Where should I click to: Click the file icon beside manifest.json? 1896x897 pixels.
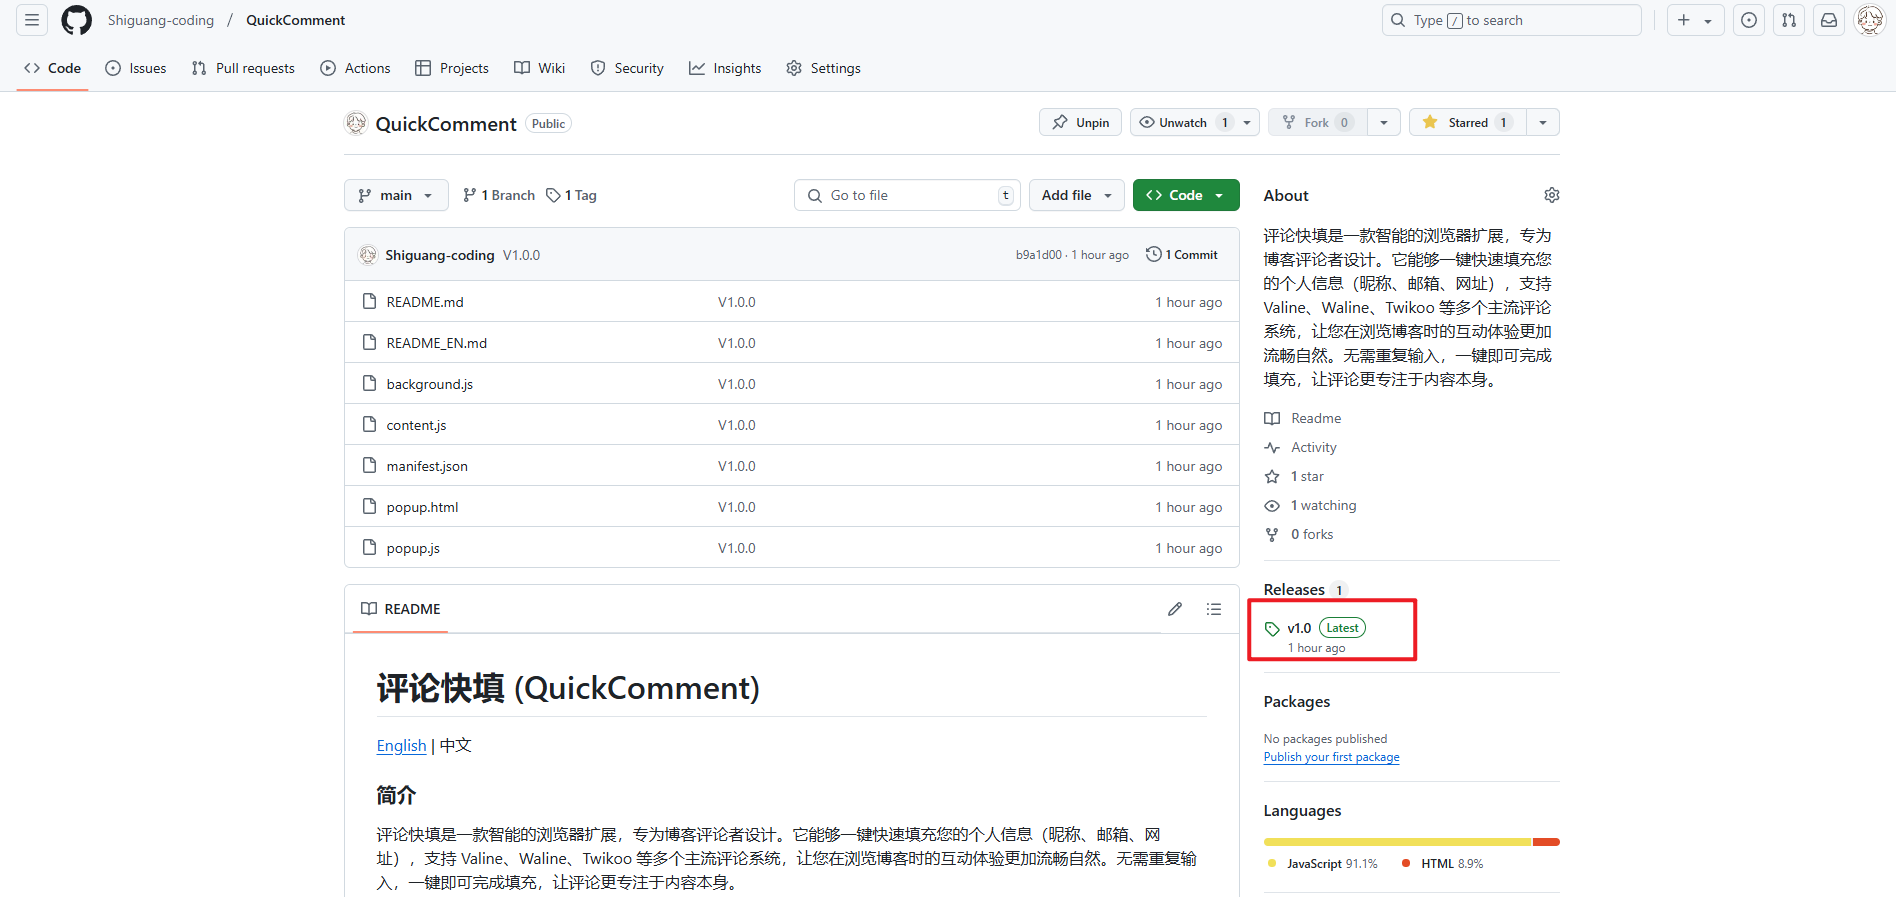coord(369,466)
